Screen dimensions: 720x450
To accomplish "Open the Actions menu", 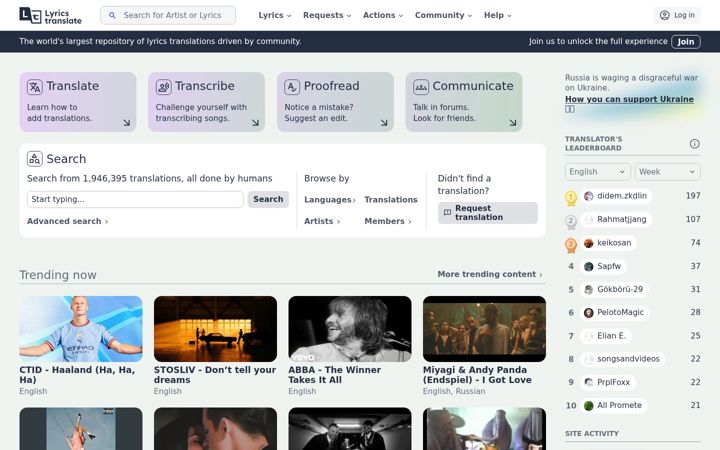I will pyautogui.click(x=383, y=15).
